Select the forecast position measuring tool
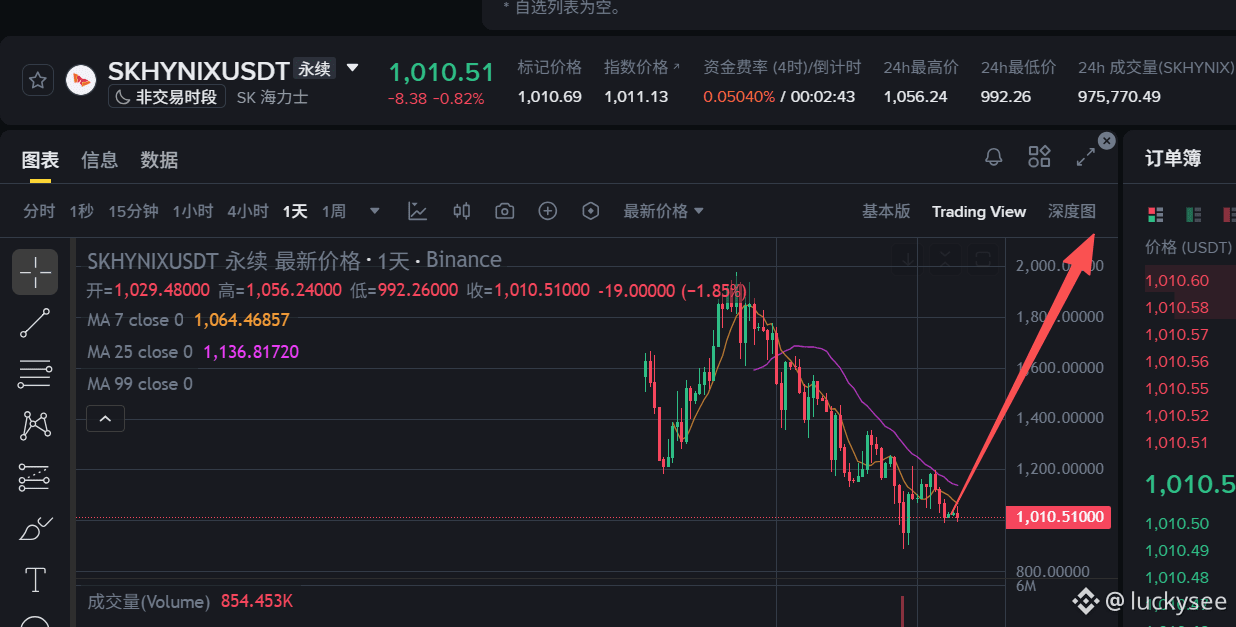Image resolution: width=1236 pixels, height=627 pixels. pyautogui.click(x=35, y=477)
